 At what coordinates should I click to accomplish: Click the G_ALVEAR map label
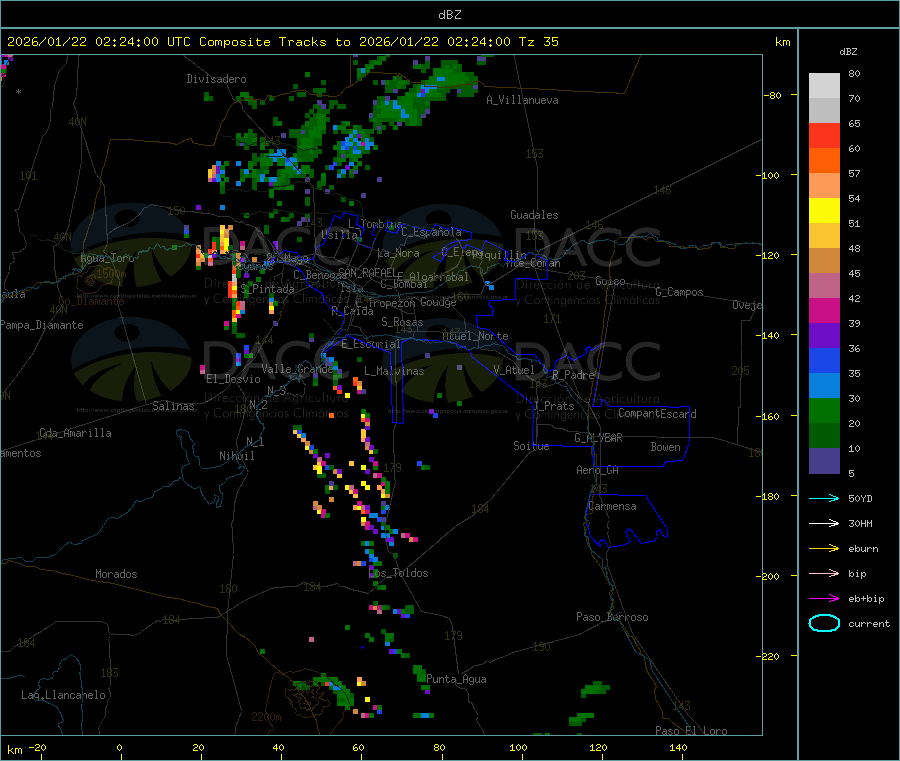598,438
